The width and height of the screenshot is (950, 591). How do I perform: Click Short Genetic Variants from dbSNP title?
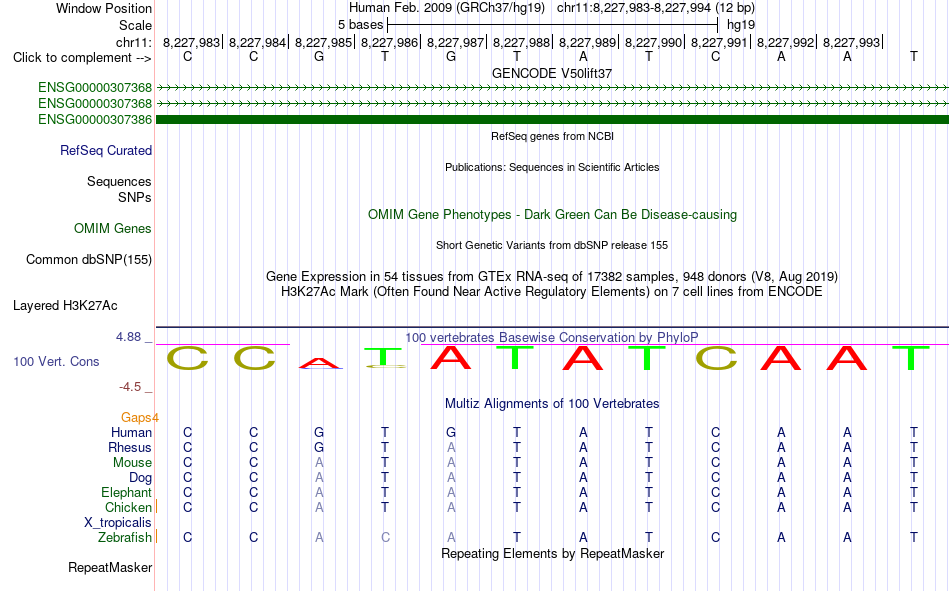[552, 245]
